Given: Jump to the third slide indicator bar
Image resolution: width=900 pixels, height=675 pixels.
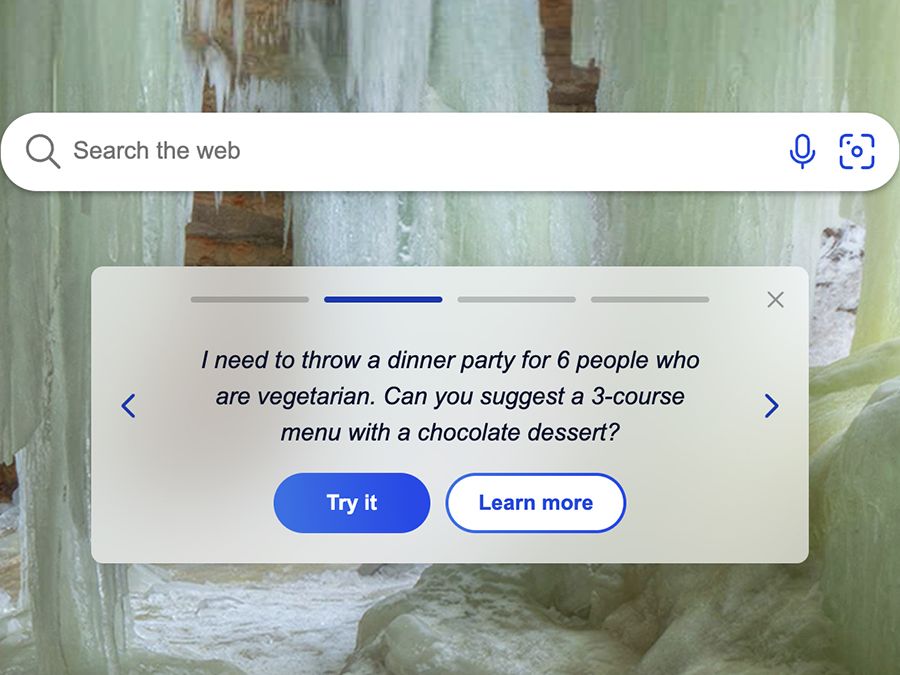Looking at the screenshot, I should pyautogui.click(x=517, y=300).
